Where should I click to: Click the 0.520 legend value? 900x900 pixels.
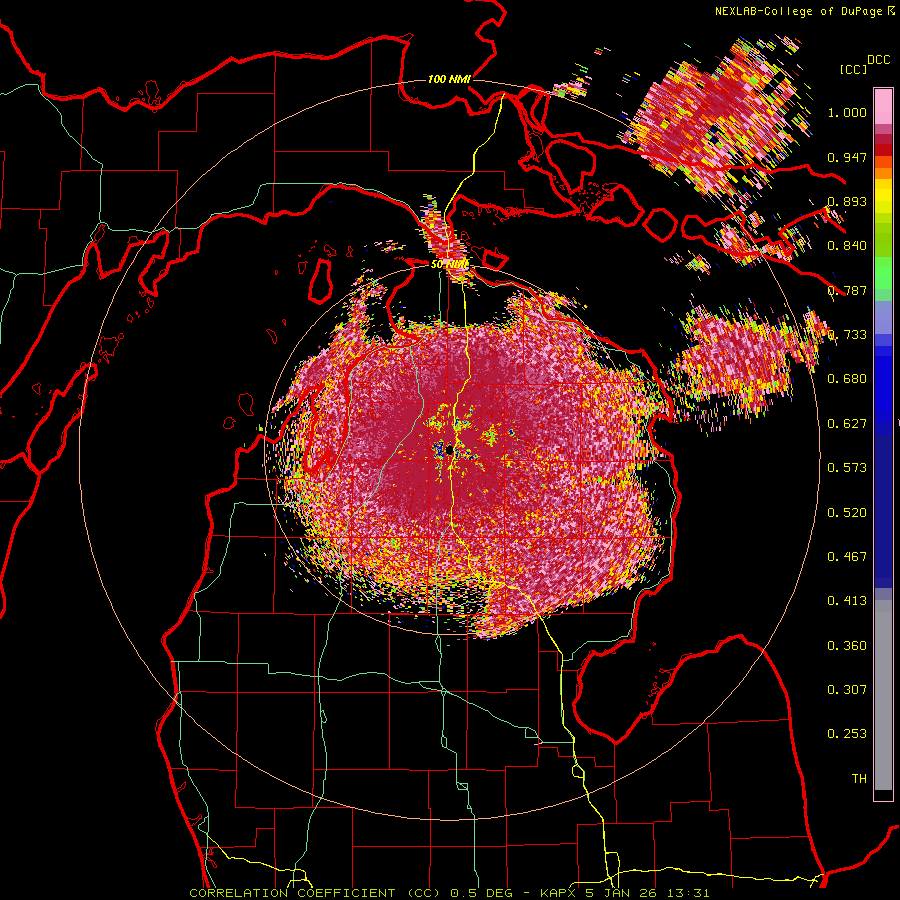(x=847, y=513)
